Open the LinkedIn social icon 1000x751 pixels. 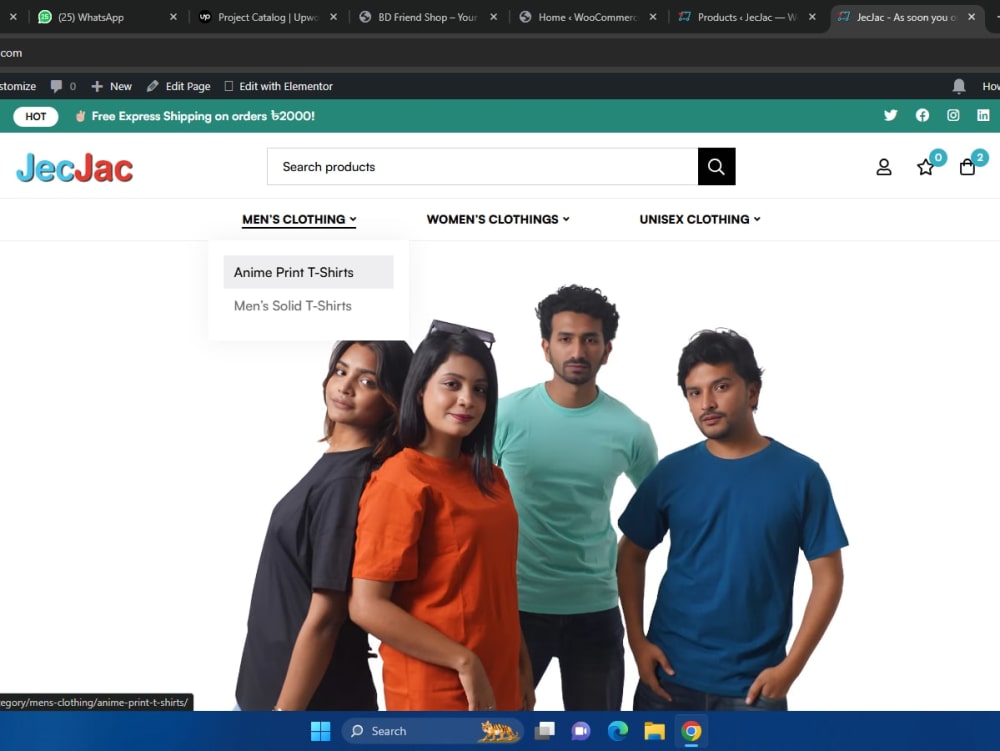pyautogui.click(x=983, y=115)
